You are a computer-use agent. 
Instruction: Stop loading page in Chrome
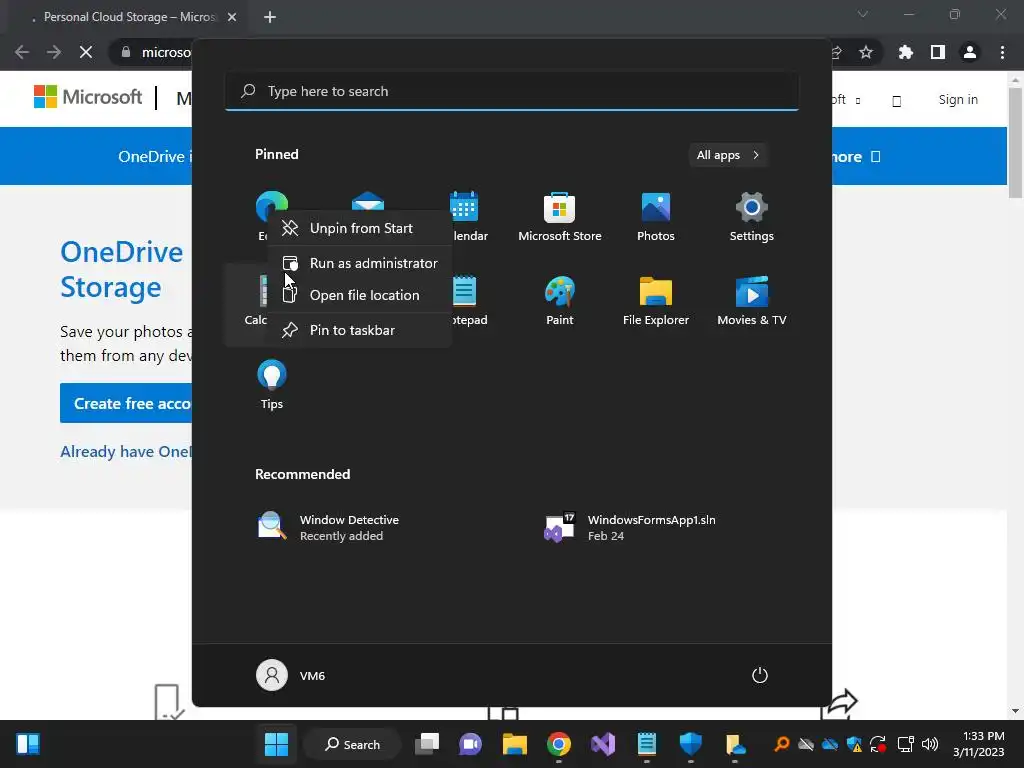(x=86, y=52)
